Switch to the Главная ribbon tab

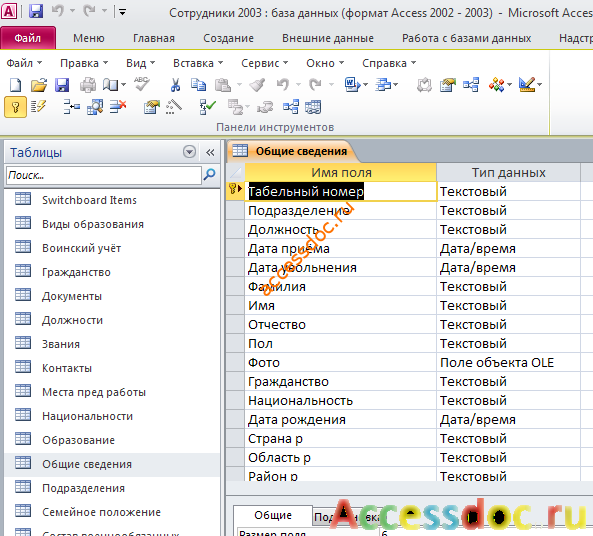coord(154,38)
